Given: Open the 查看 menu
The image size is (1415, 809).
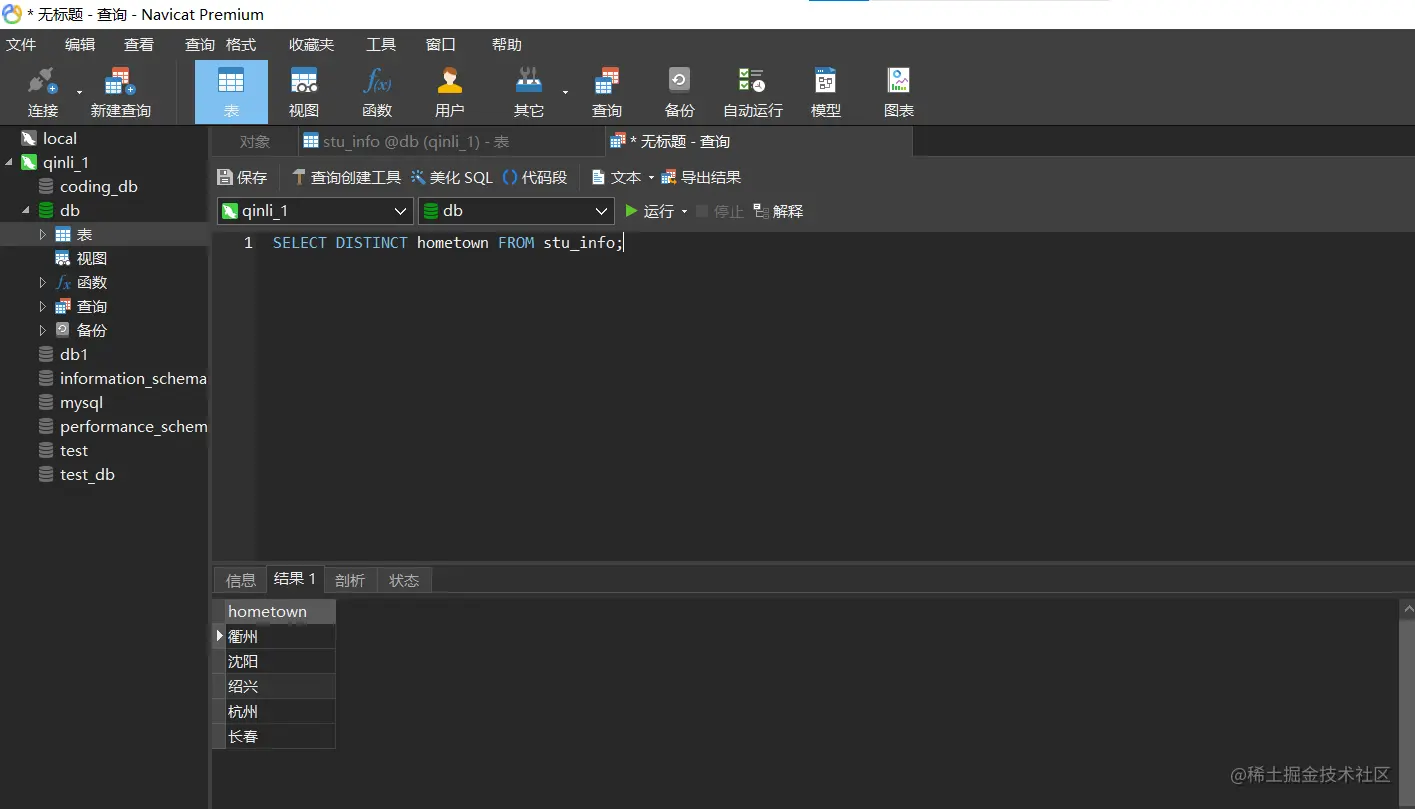Looking at the screenshot, I should [139, 44].
